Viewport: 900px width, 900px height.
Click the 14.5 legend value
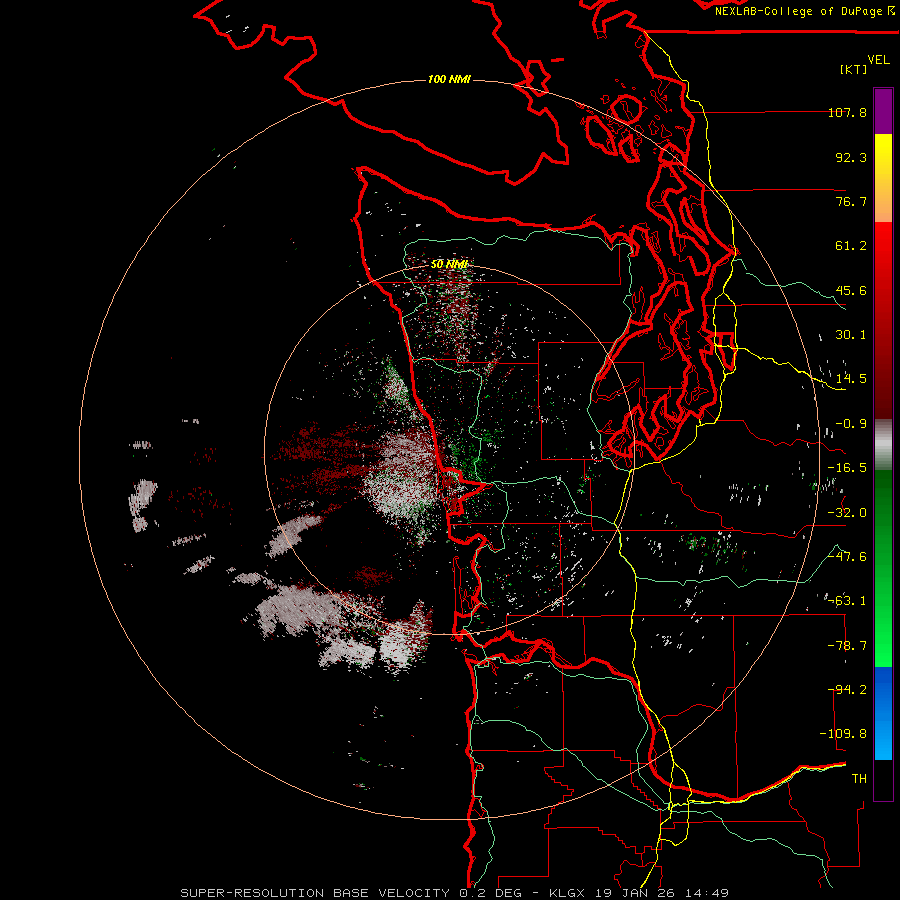click(x=851, y=379)
